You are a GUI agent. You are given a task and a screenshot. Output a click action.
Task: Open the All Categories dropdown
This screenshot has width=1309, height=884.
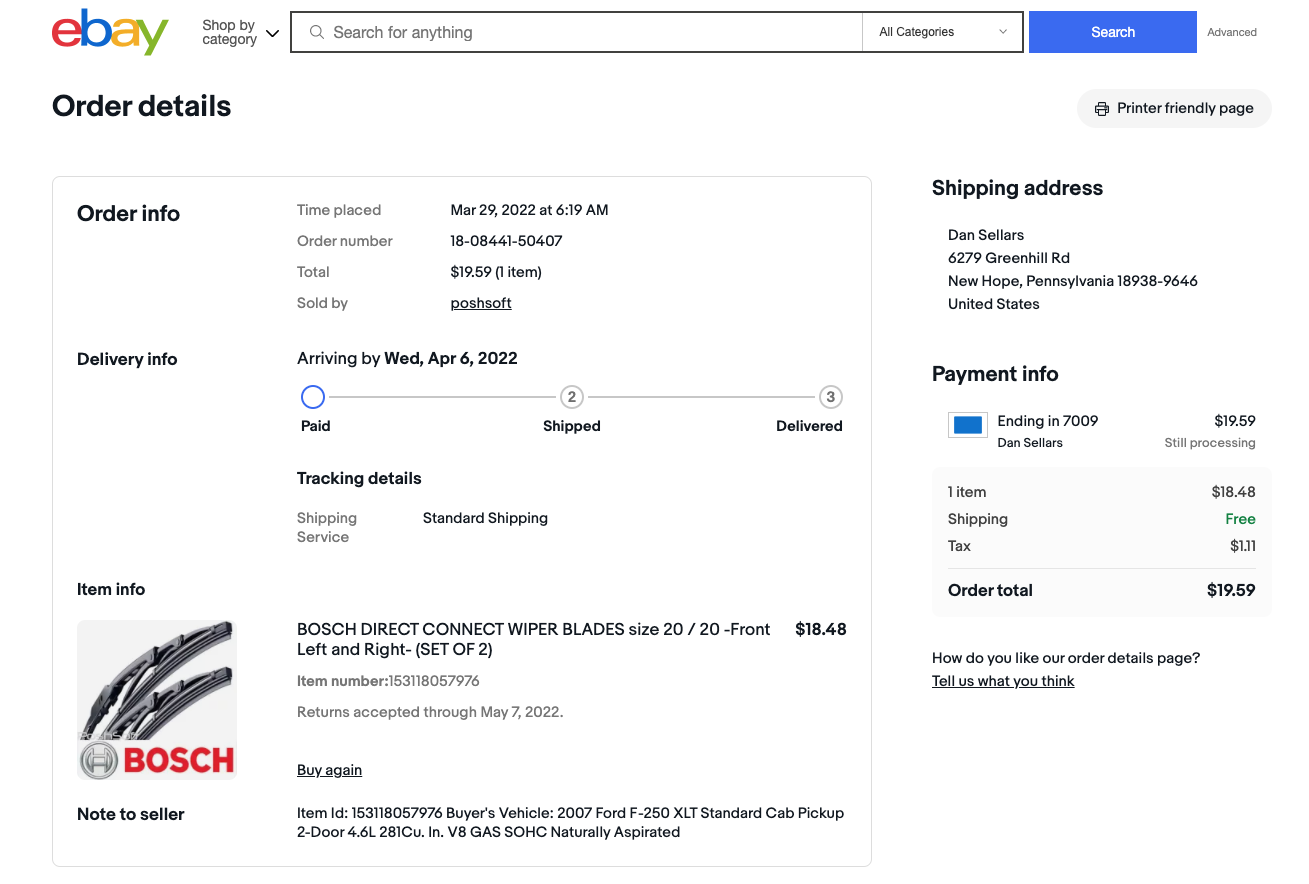943,32
